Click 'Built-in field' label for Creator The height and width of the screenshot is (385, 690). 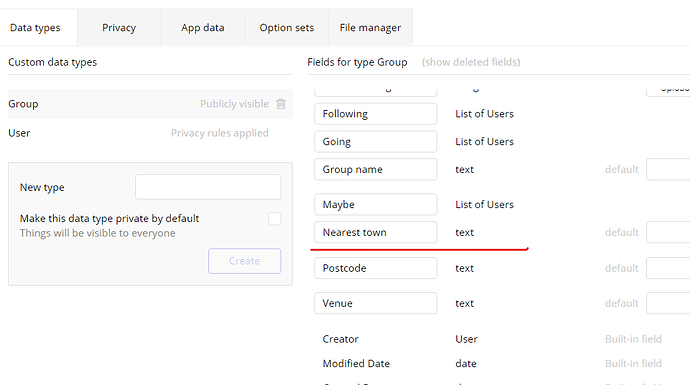(633, 339)
